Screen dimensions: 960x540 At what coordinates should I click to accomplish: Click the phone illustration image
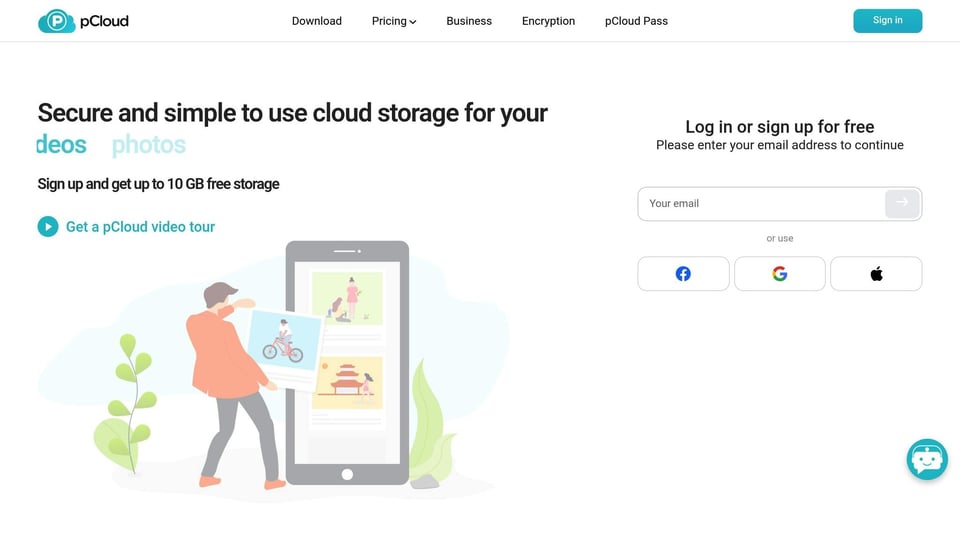pyautogui.click(x=347, y=363)
